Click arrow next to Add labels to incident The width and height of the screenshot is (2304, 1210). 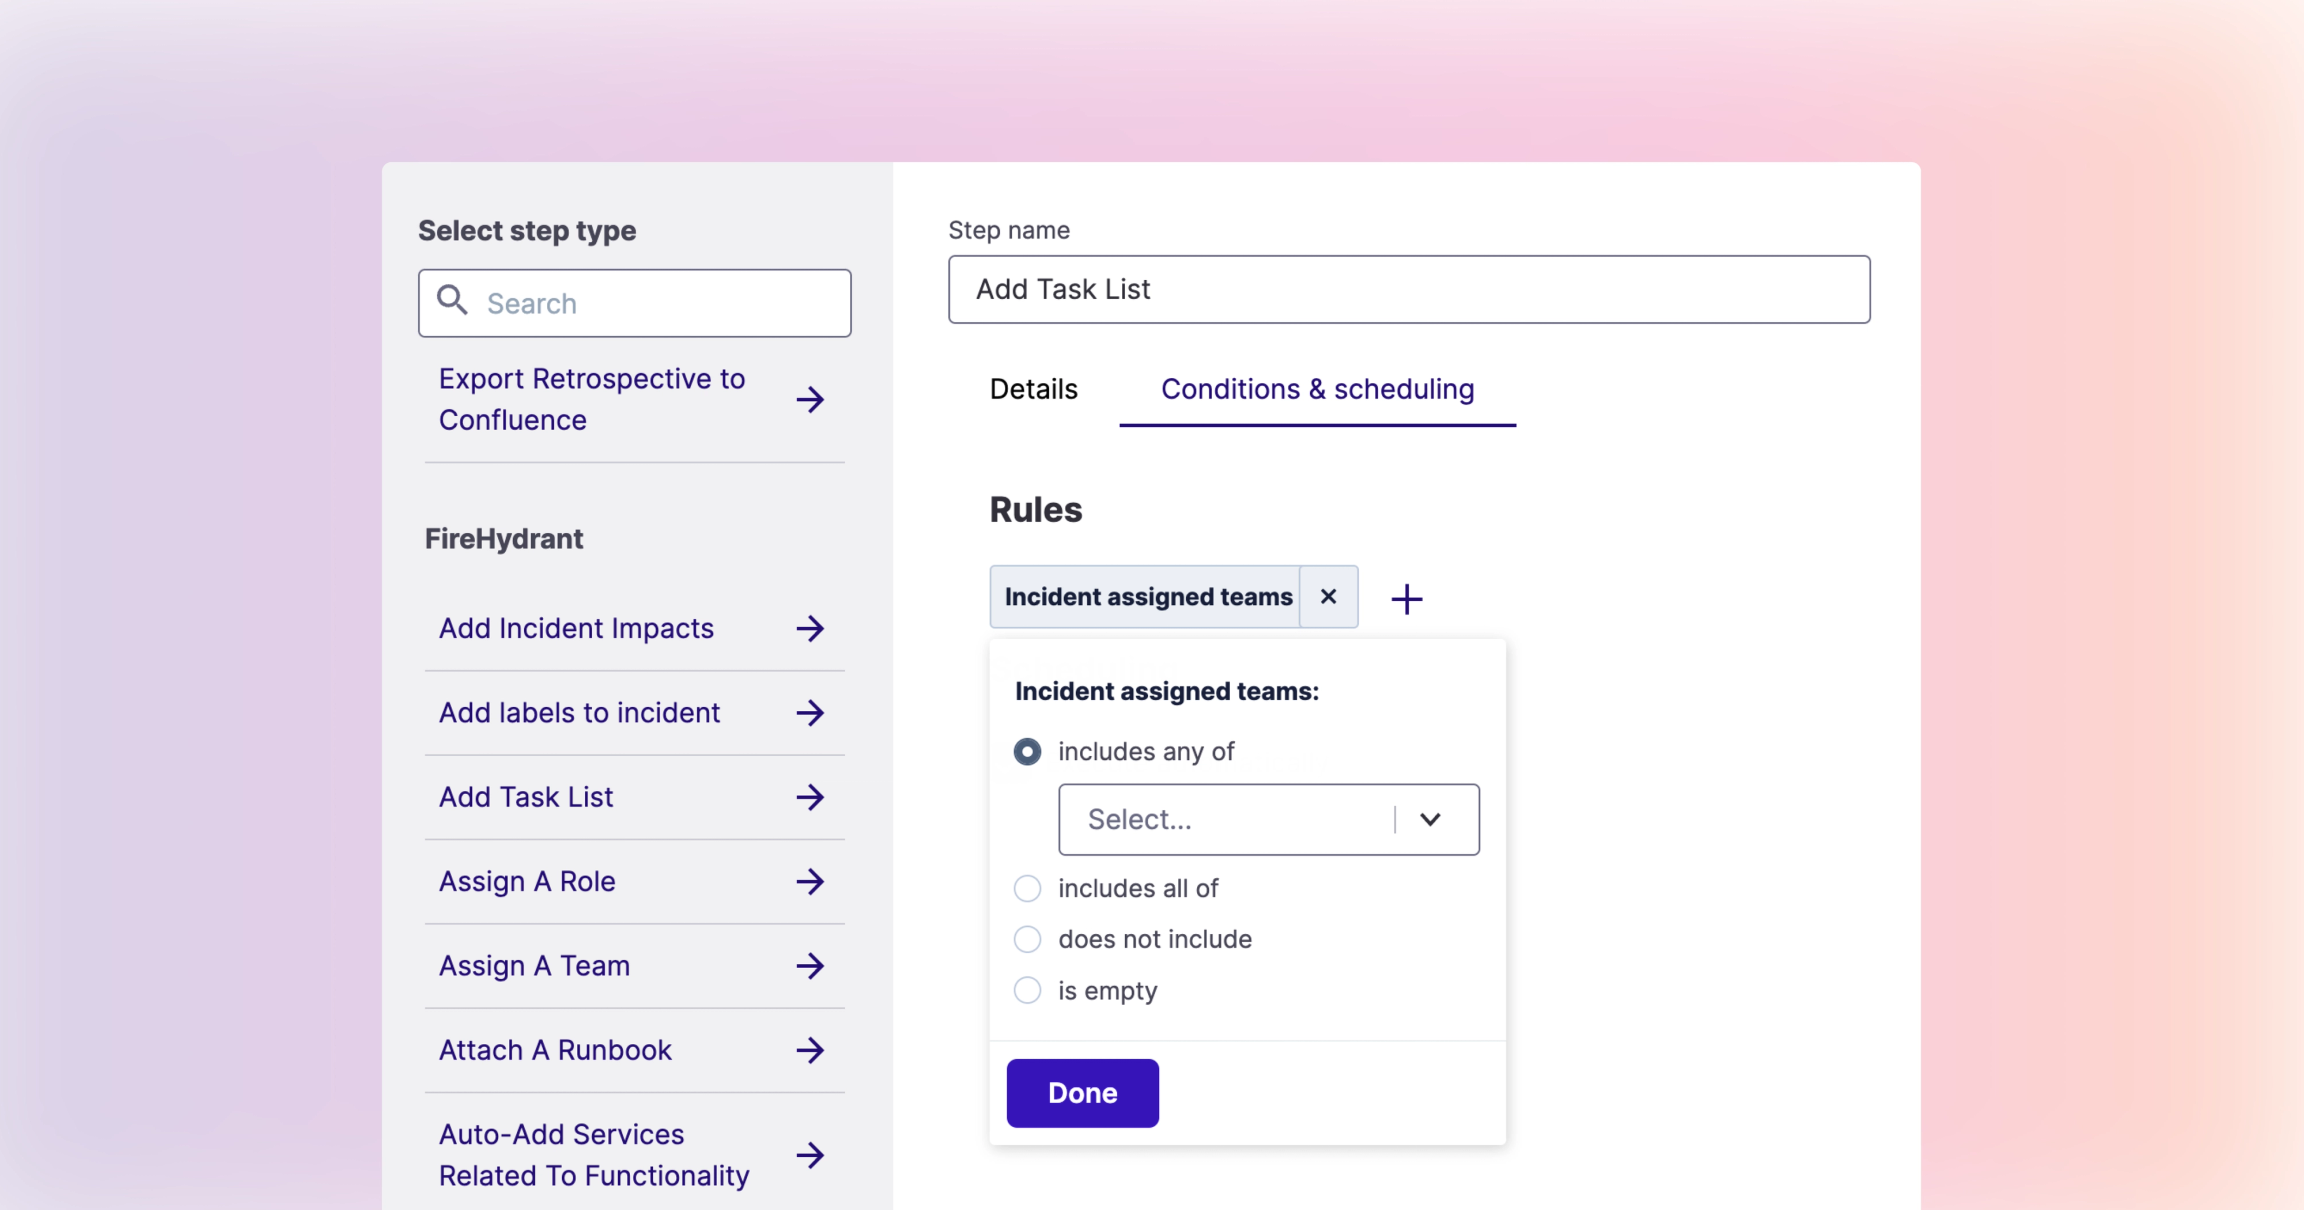[x=810, y=713]
